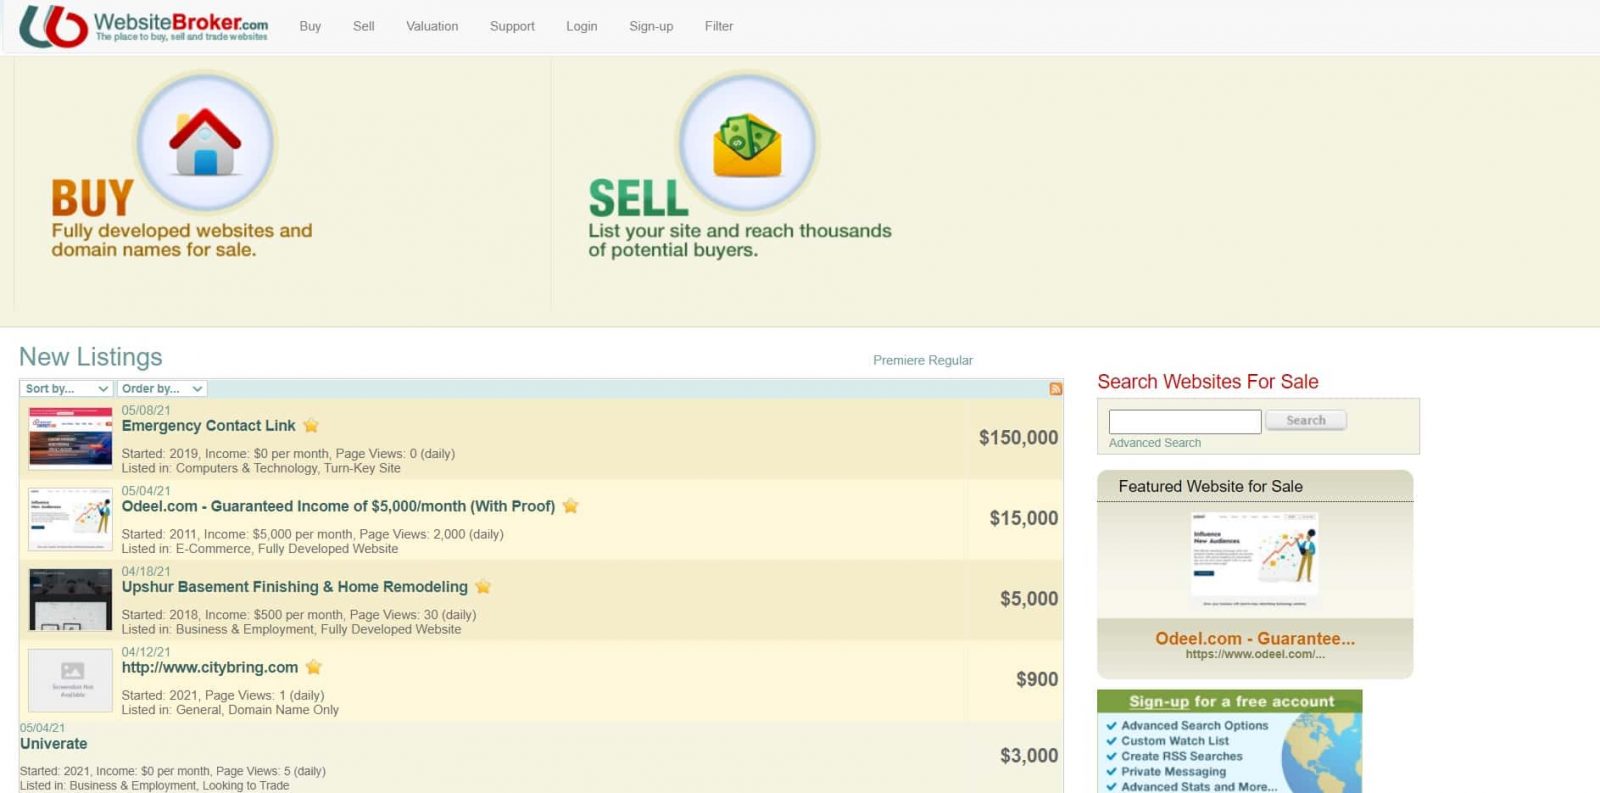Click the Search button
1600x793 pixels.
pos(1306,421)
